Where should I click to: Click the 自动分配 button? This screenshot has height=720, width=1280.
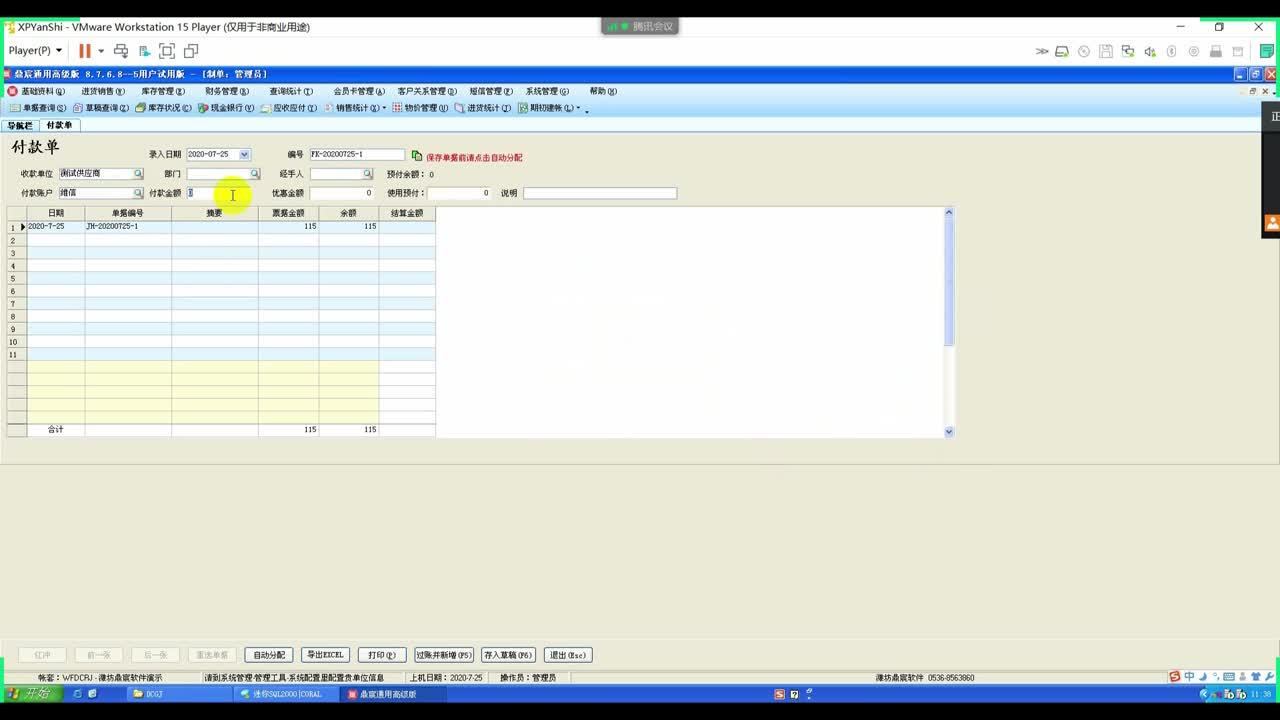click(x=269, y=655)
